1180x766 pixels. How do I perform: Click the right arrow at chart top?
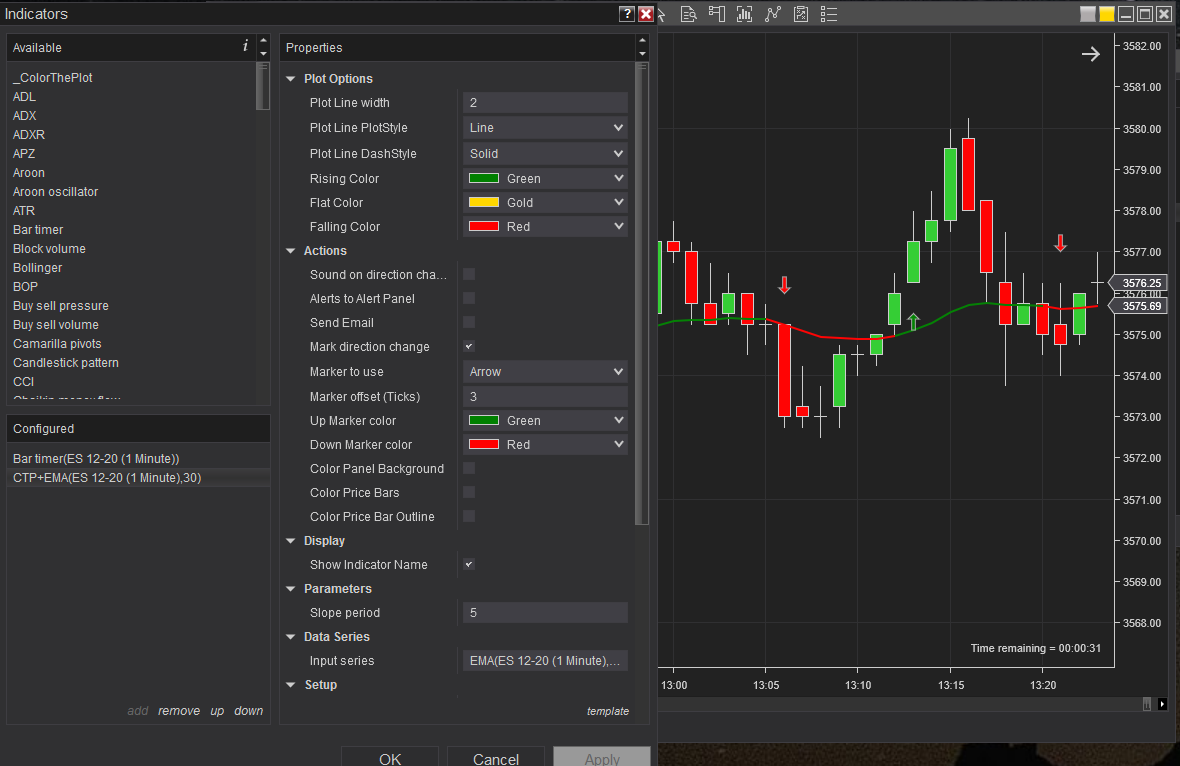pos(1090,54)
